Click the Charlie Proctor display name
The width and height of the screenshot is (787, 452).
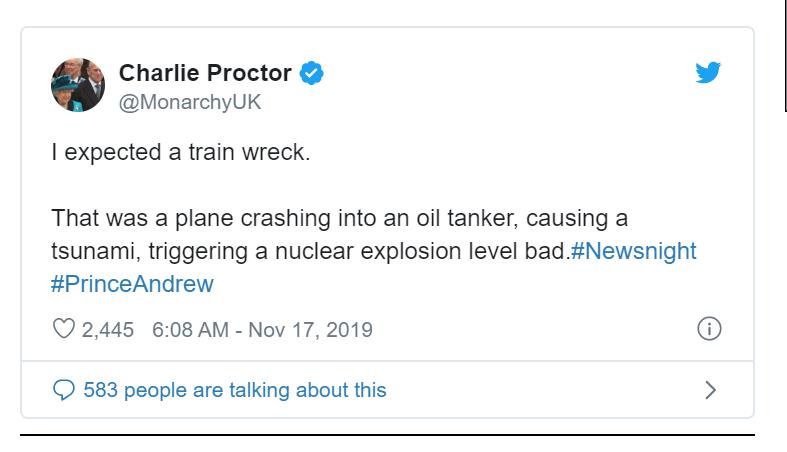click(205, 73)
